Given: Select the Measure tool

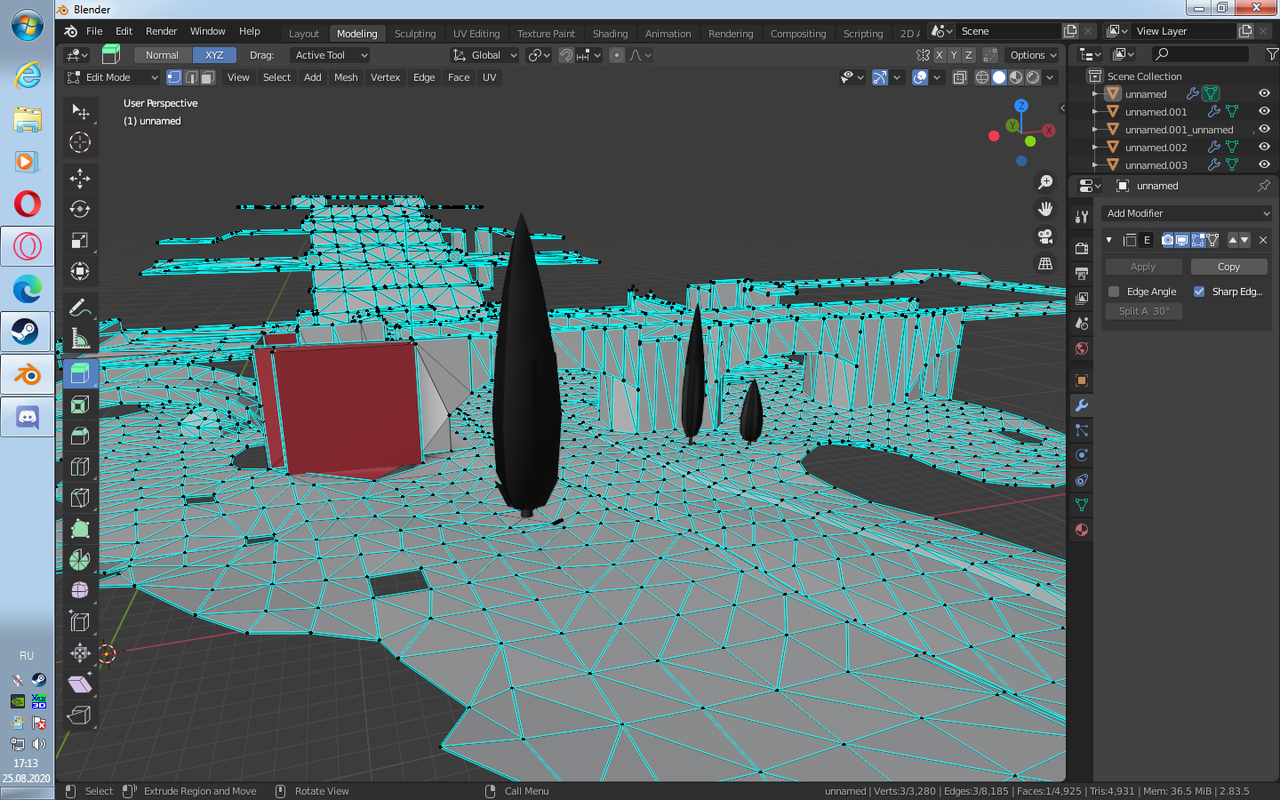Looking at the screenshot, I should (80, 339).
